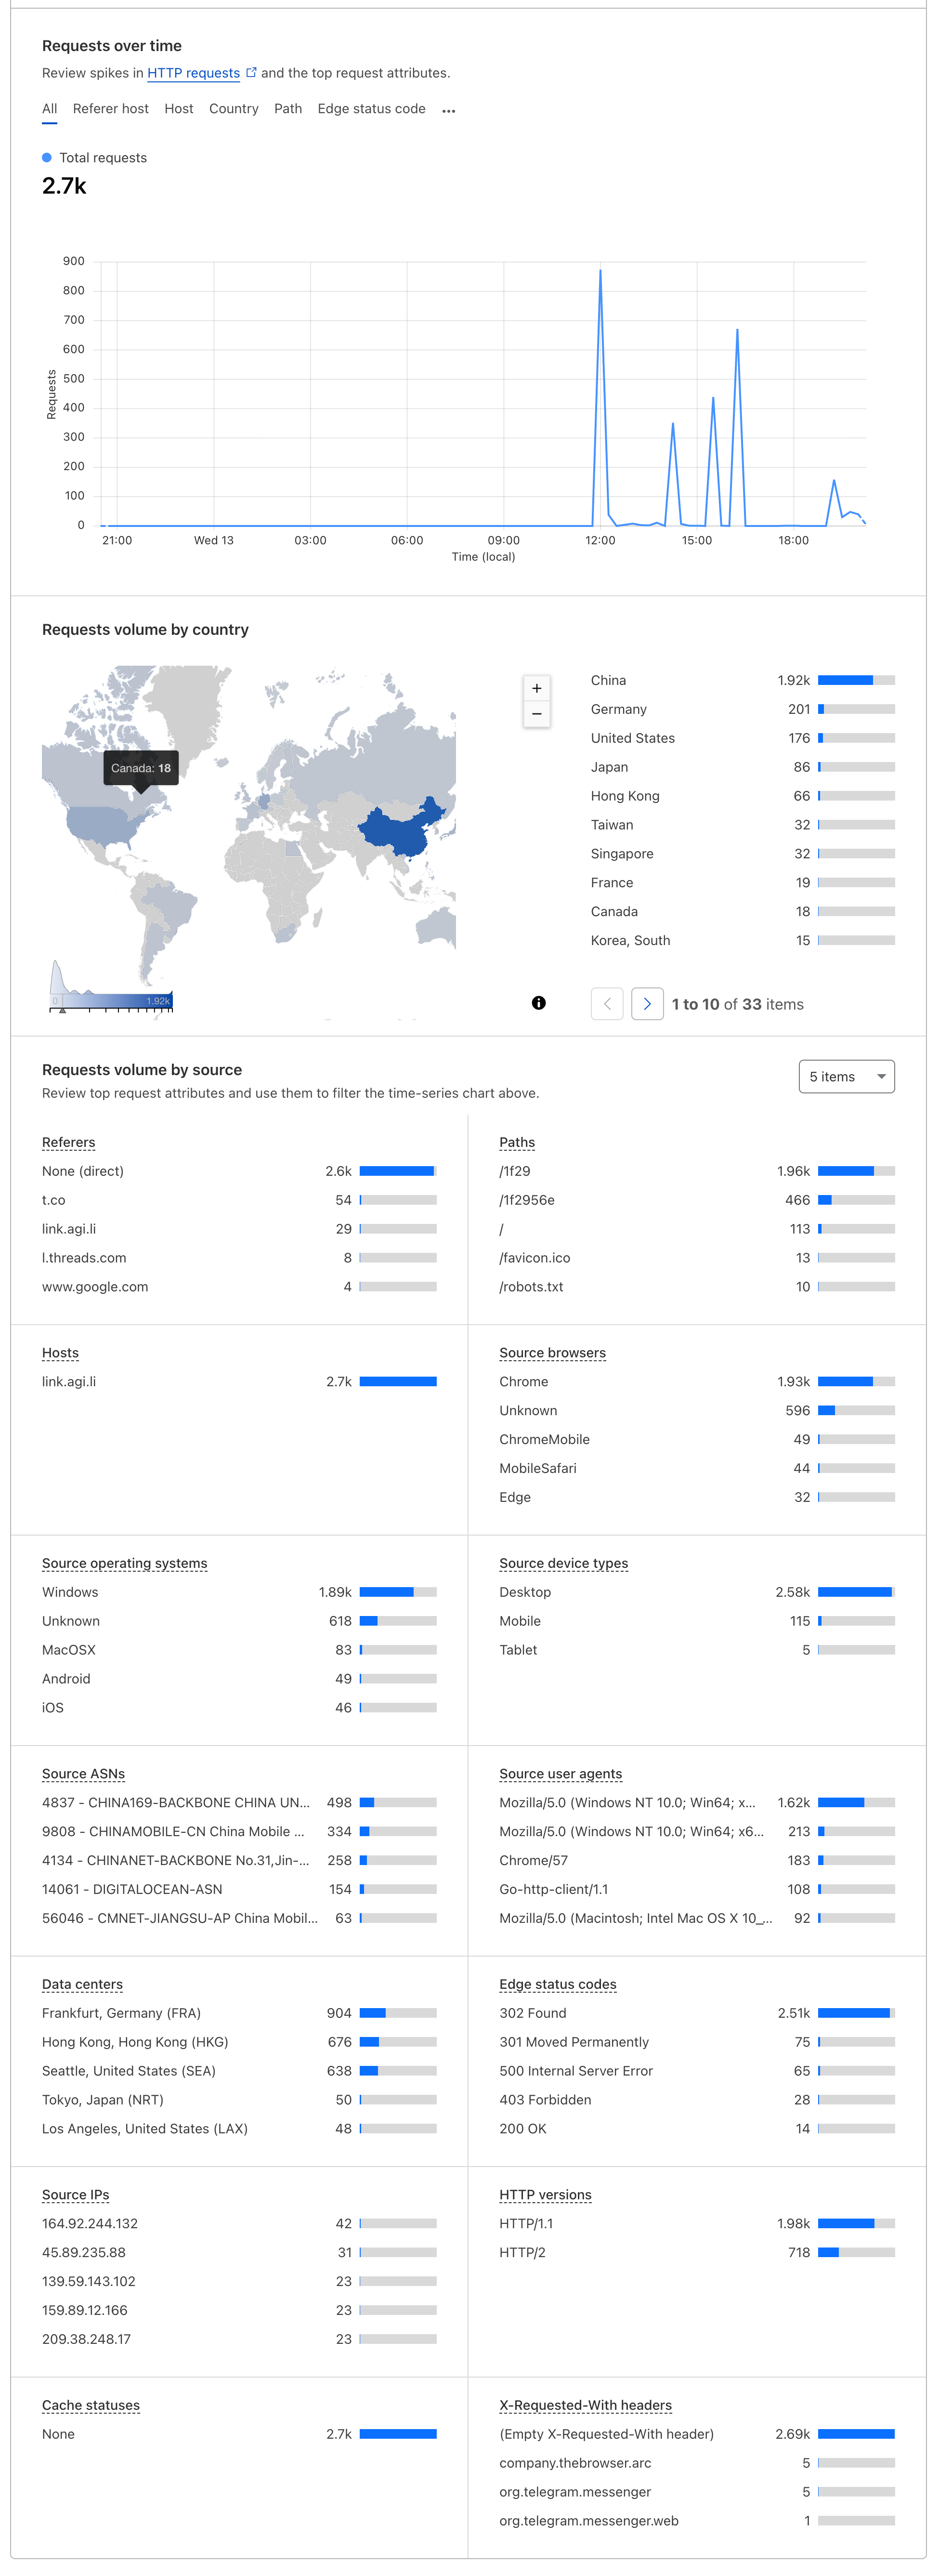Click the X-Requested-With headers heading

[585, 2405]
